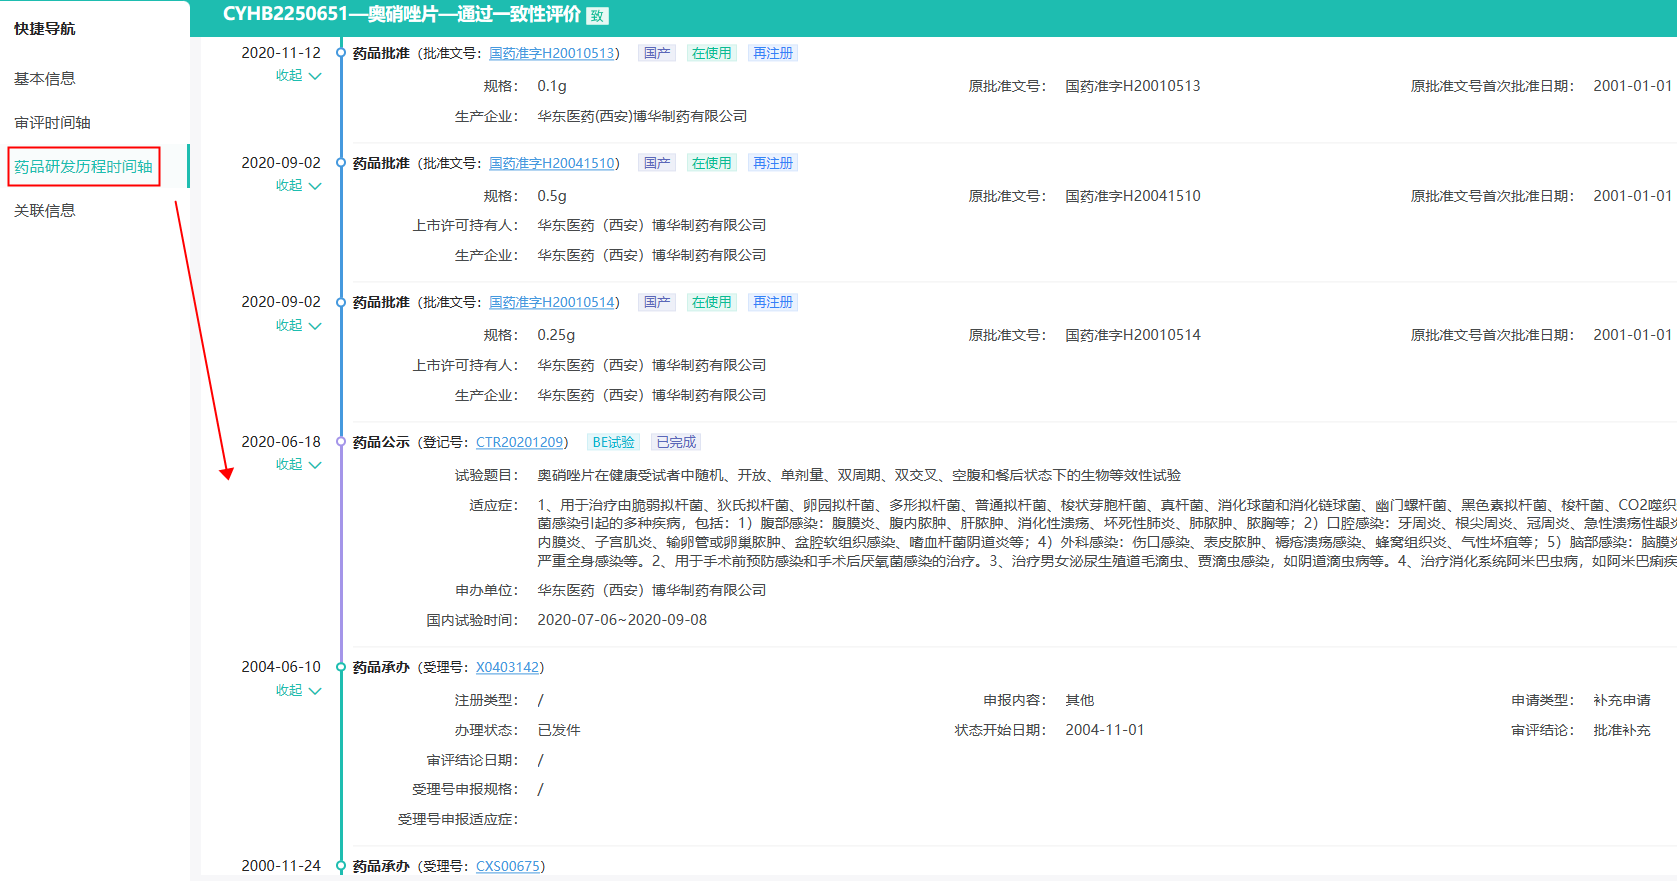This screenshot has width=1677, height=881.
Task: Open approval number link 国药准字H20010513
Action: pyautogui.click(x=552, y=53)
